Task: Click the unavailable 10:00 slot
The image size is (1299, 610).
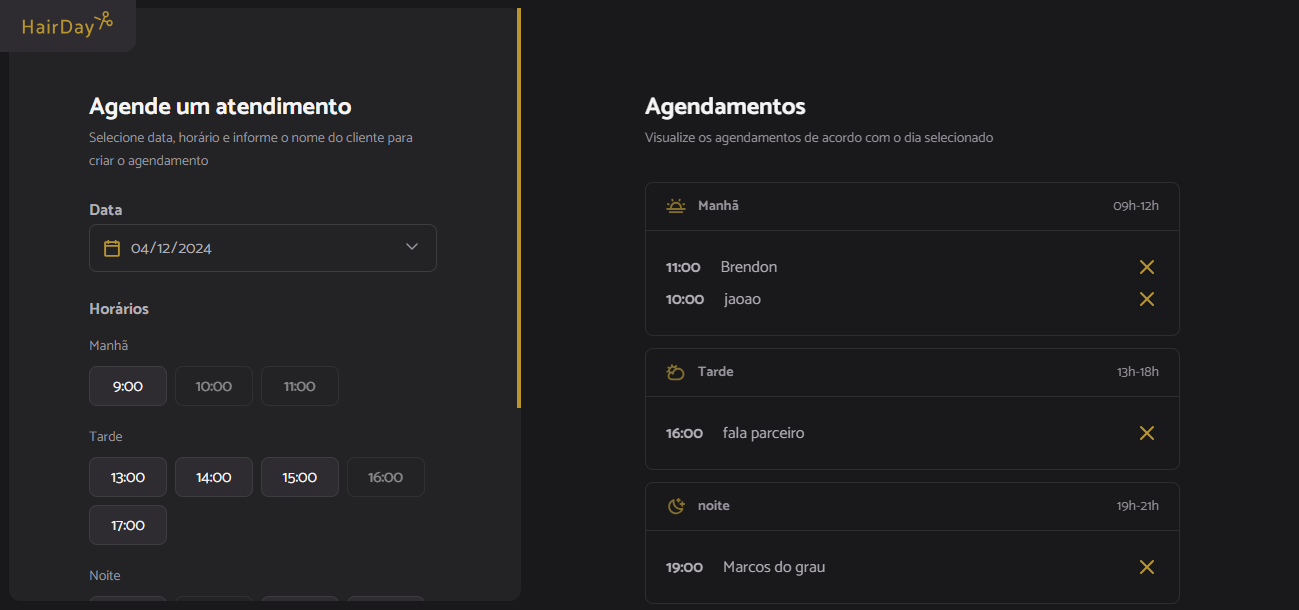Action: point(214,386)
